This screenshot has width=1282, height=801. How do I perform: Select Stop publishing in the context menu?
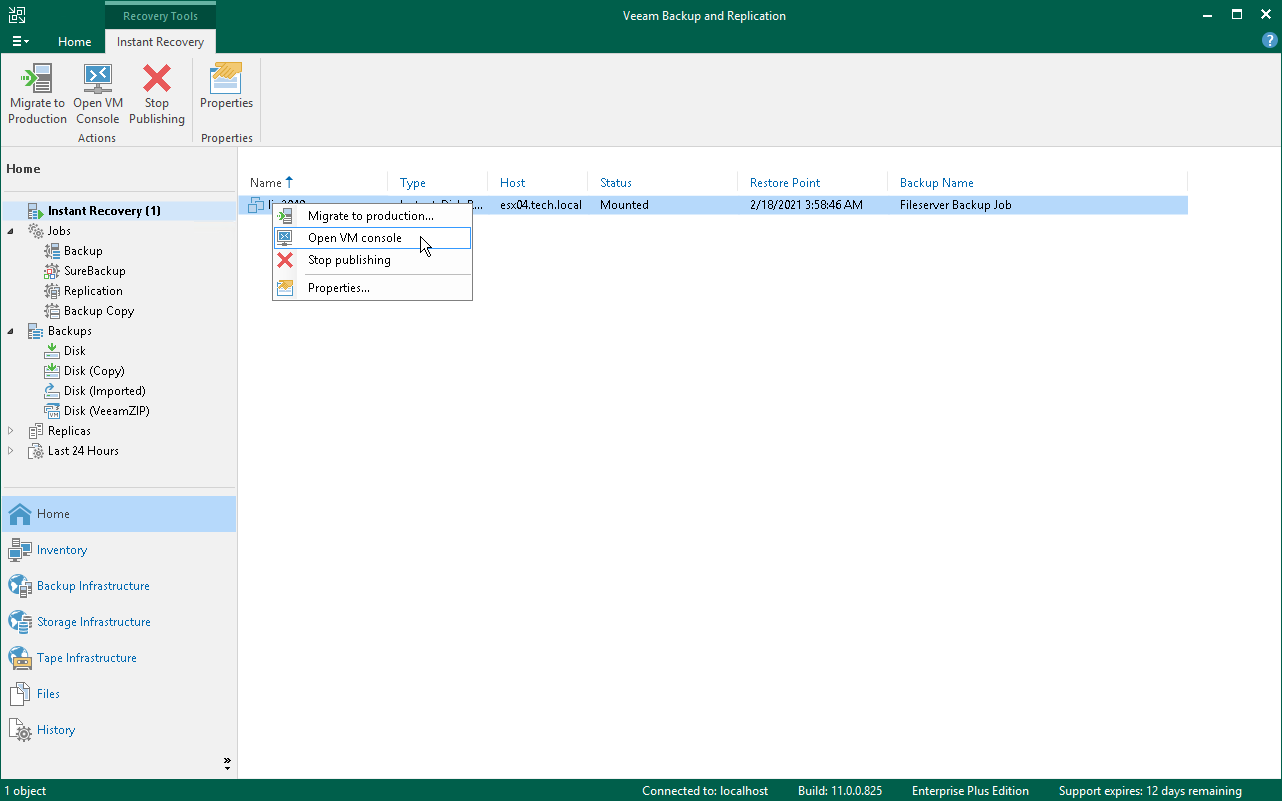pyautogui.click(x=348, y=260)
